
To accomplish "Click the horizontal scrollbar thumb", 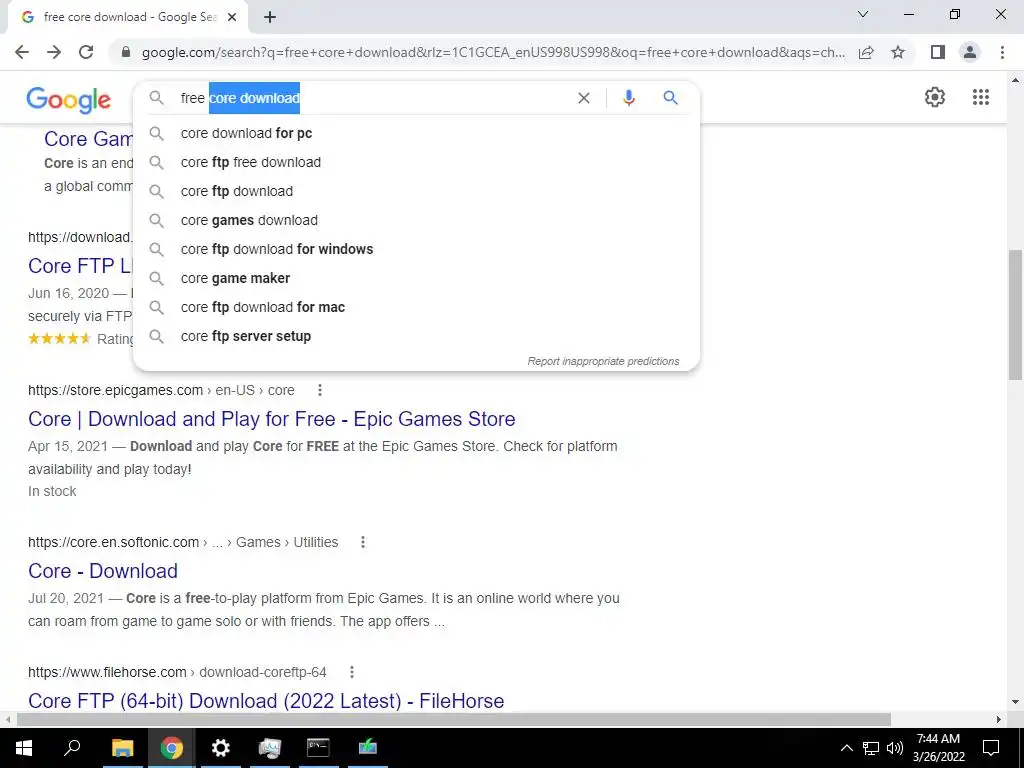I will pos(454,720).
